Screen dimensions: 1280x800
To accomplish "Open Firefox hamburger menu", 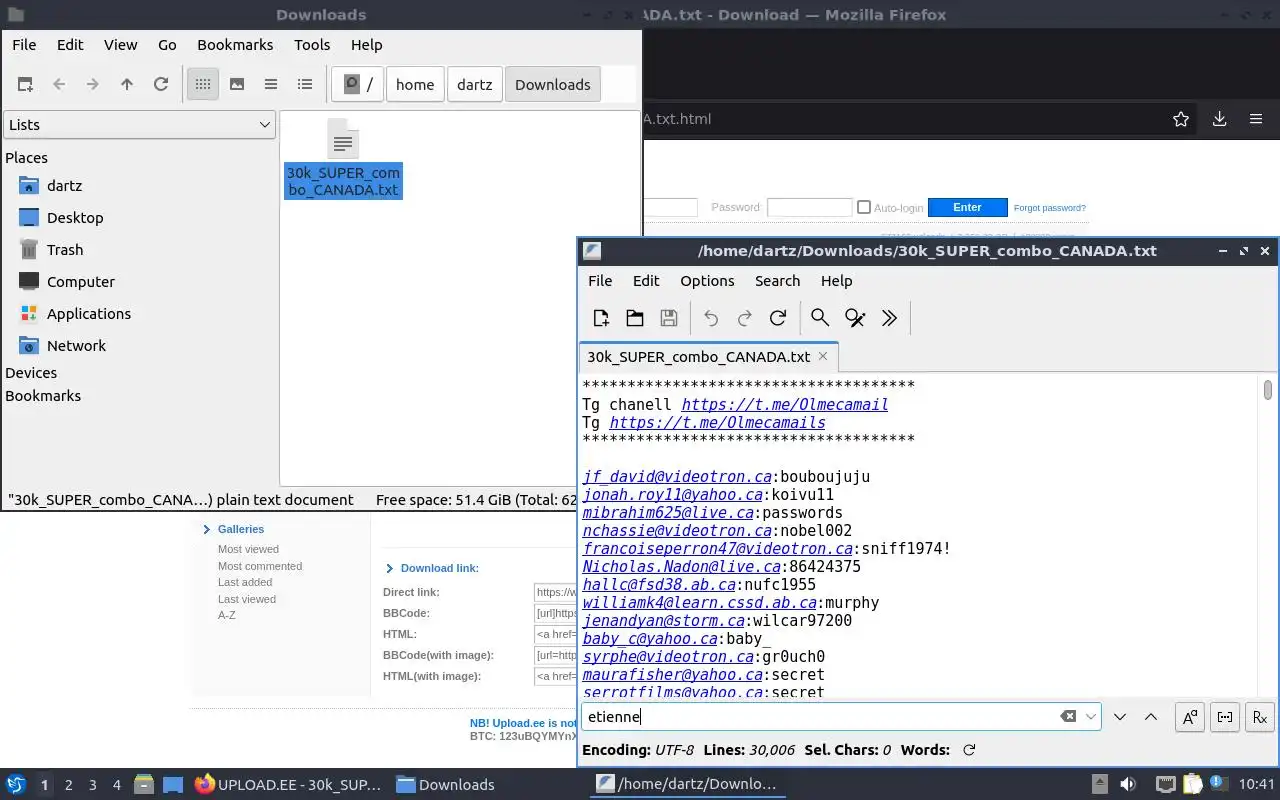I will point(1256,119).
